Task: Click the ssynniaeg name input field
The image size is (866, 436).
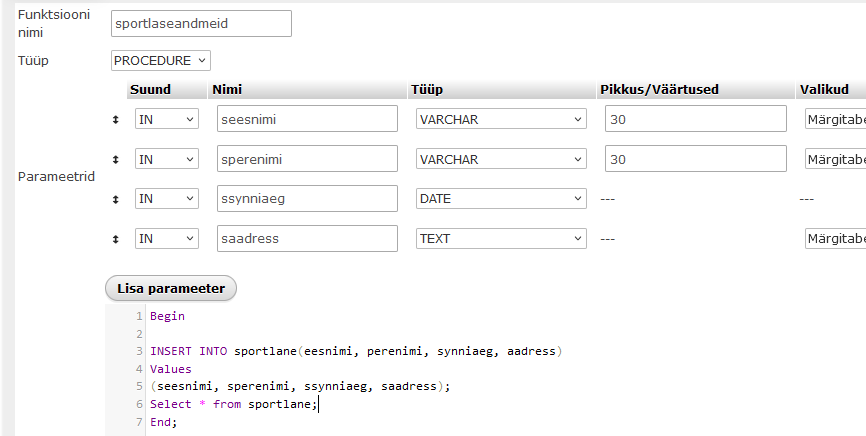Action: (307, 199)
